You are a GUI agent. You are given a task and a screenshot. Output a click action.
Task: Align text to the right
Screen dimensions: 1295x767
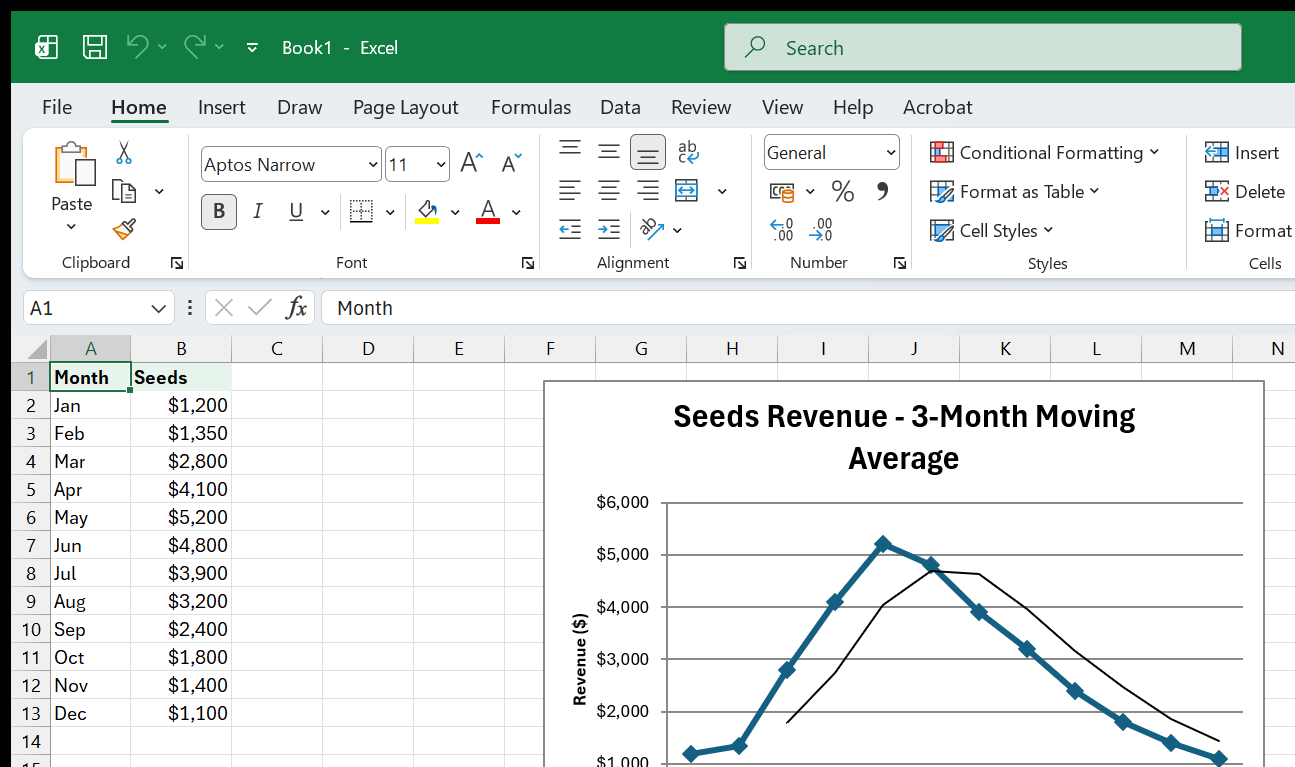[648, 190]
